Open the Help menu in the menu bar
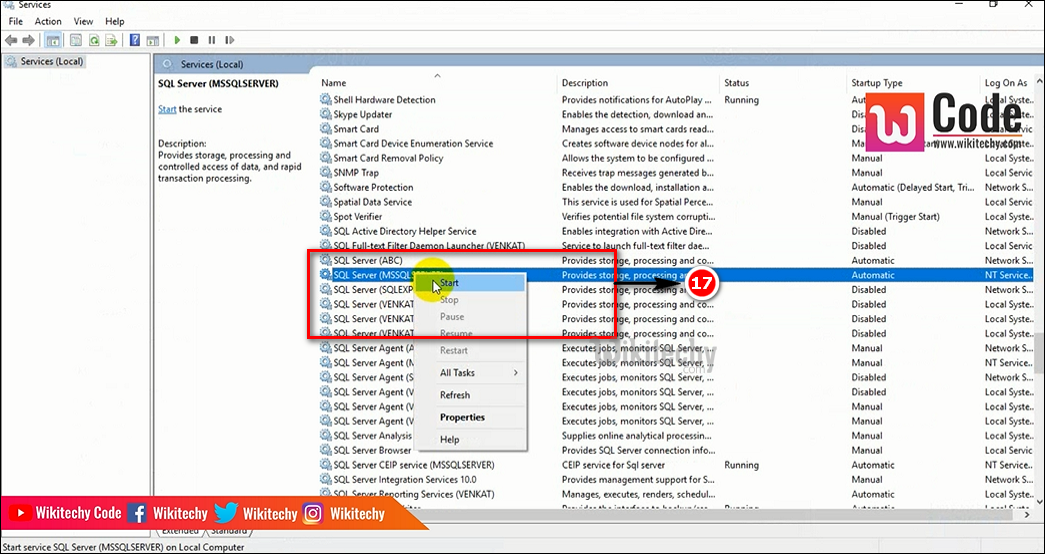 point(115,21)
